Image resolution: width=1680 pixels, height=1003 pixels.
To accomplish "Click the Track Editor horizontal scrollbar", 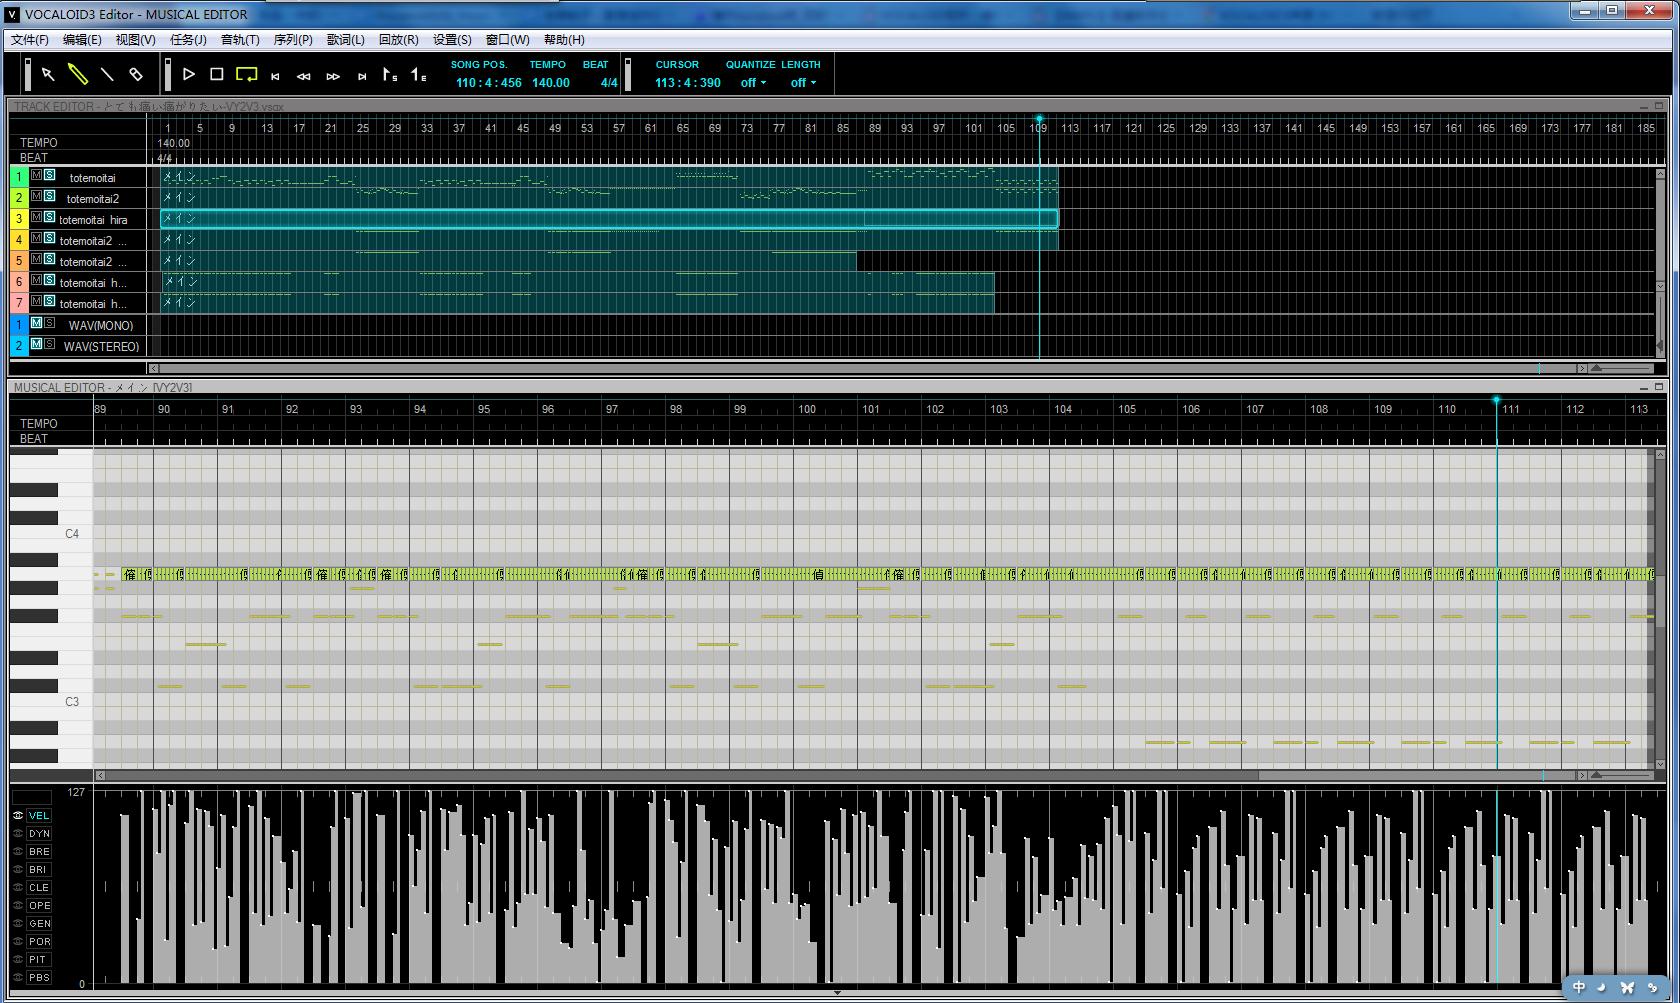I will pyautogui.click(x=868, y=368).
